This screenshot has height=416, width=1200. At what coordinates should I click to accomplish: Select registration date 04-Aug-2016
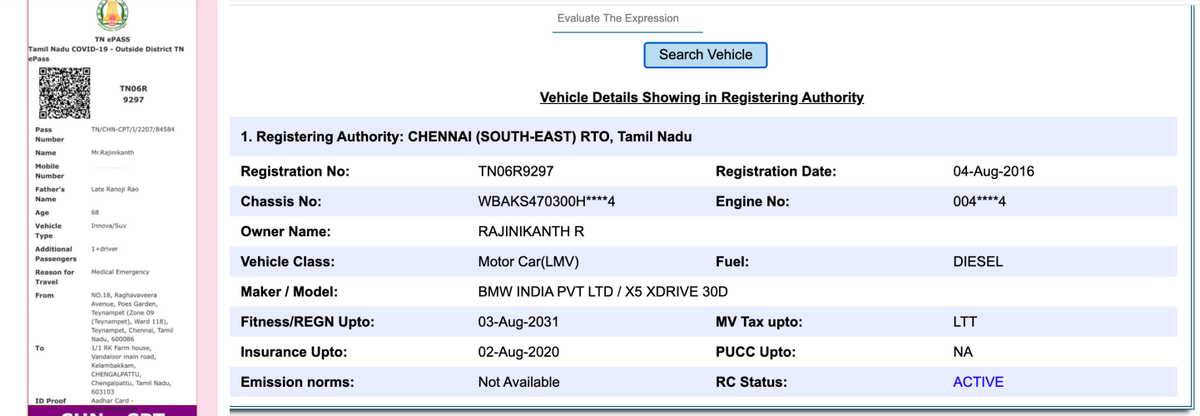pos(994,172)
